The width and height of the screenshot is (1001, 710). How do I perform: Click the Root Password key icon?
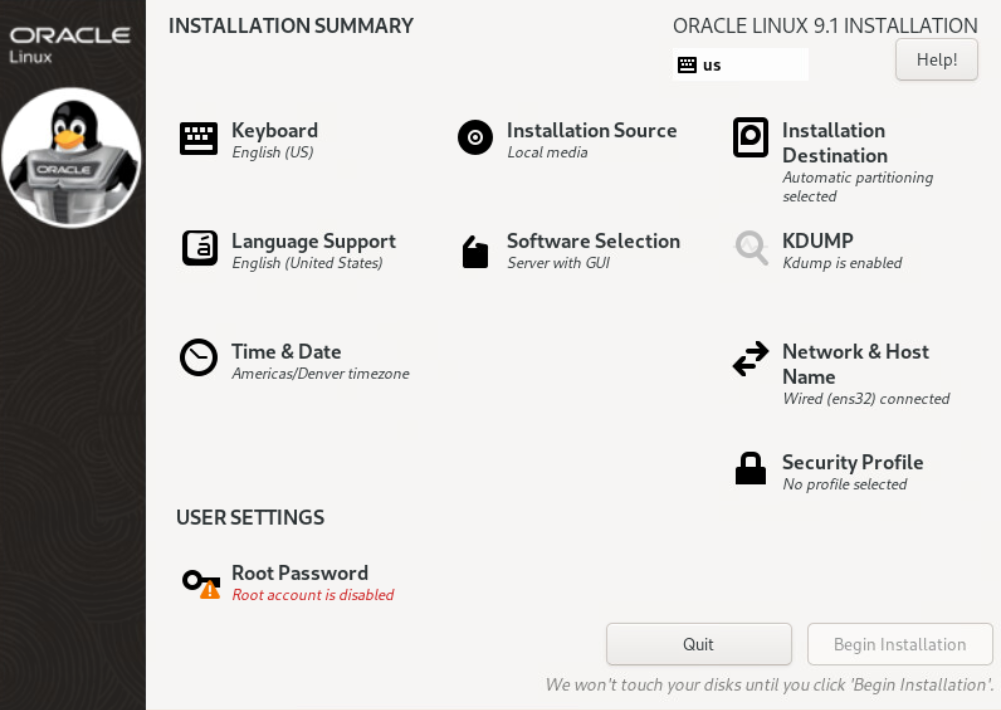pos(199,582)
